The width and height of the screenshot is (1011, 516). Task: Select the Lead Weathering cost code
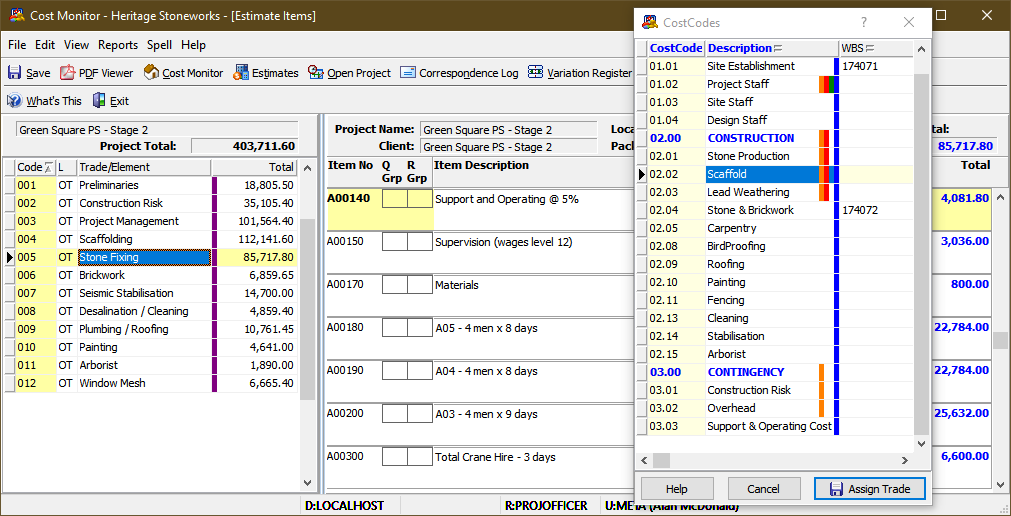click(774, 192)
